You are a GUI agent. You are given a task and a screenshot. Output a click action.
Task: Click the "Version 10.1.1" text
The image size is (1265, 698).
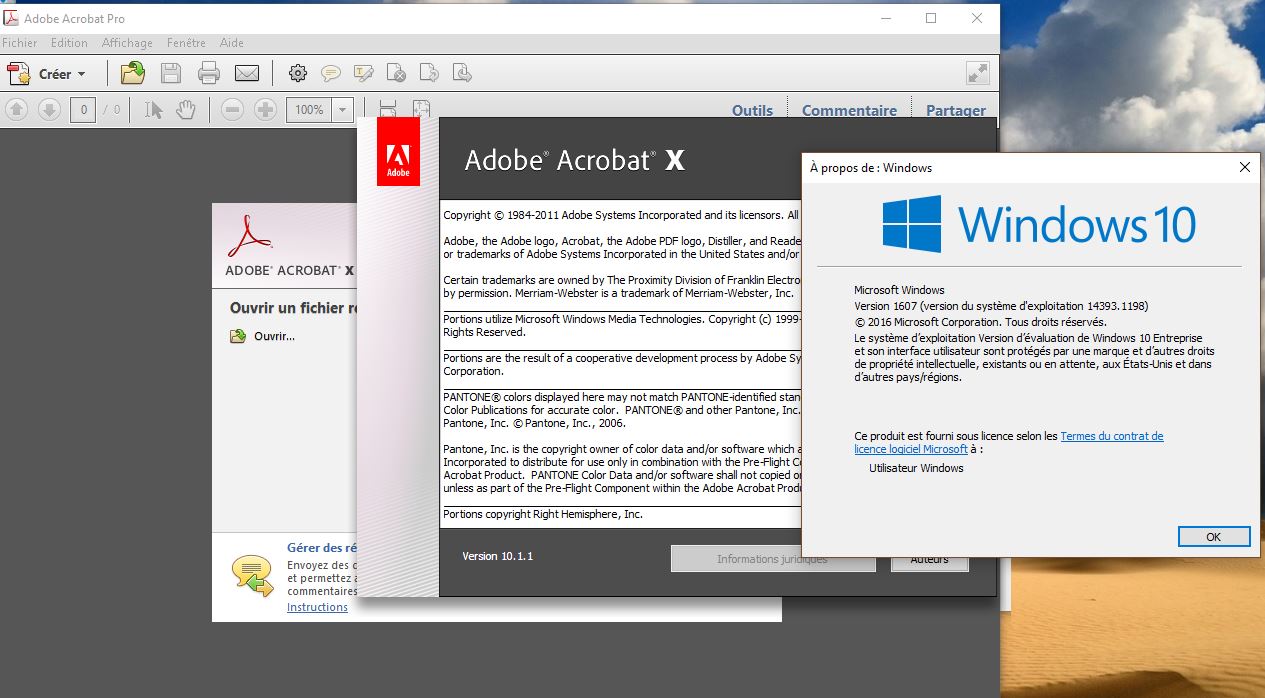coord(498,556)
